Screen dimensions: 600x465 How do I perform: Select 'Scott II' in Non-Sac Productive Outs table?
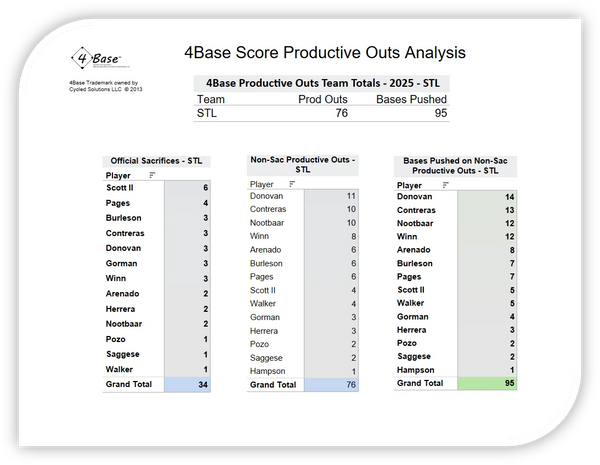pos(263,290)
